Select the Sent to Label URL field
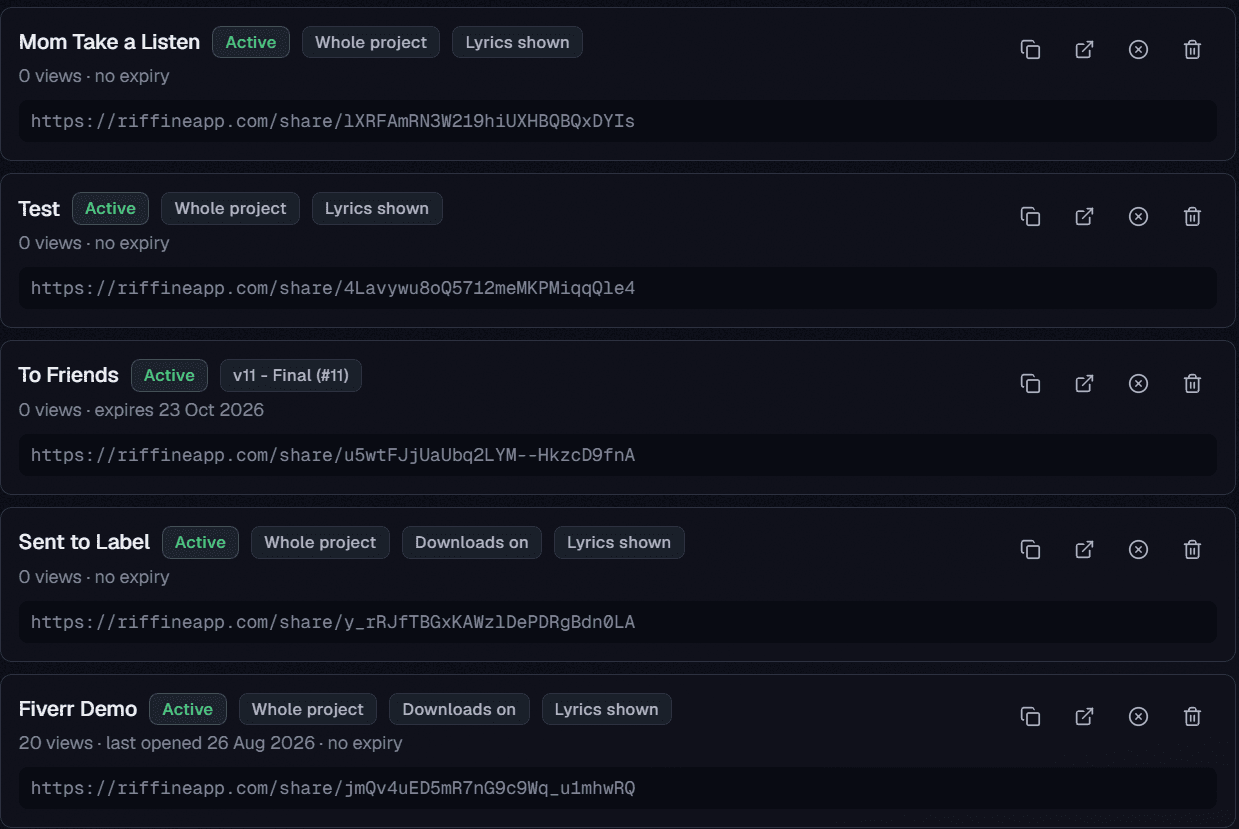 coord(618,622)
